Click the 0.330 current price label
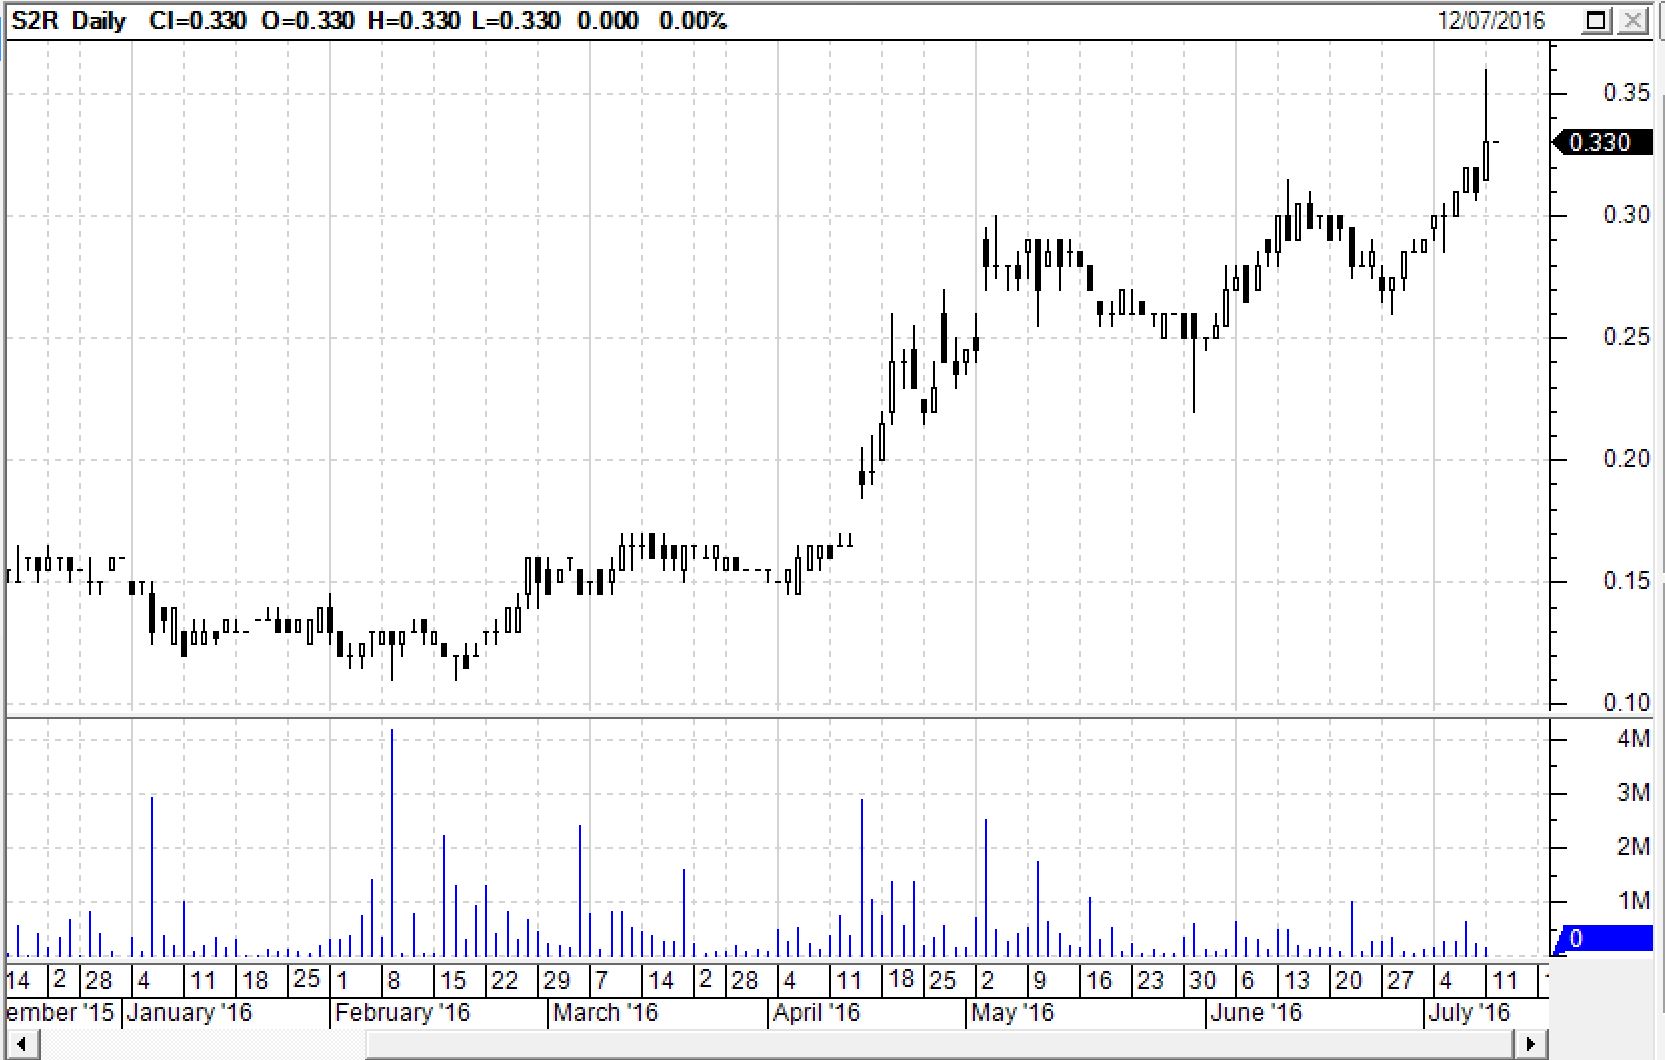Screen dimensions: 1665x1060 pyautogui.click(x=1601, y=143)
